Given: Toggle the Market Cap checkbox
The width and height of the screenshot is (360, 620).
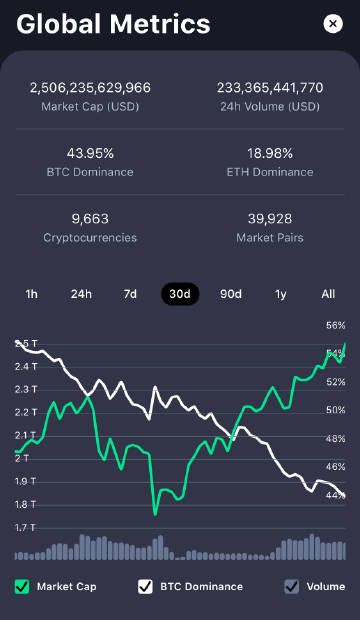Looking at the screenshot, I should pos(22,586).
